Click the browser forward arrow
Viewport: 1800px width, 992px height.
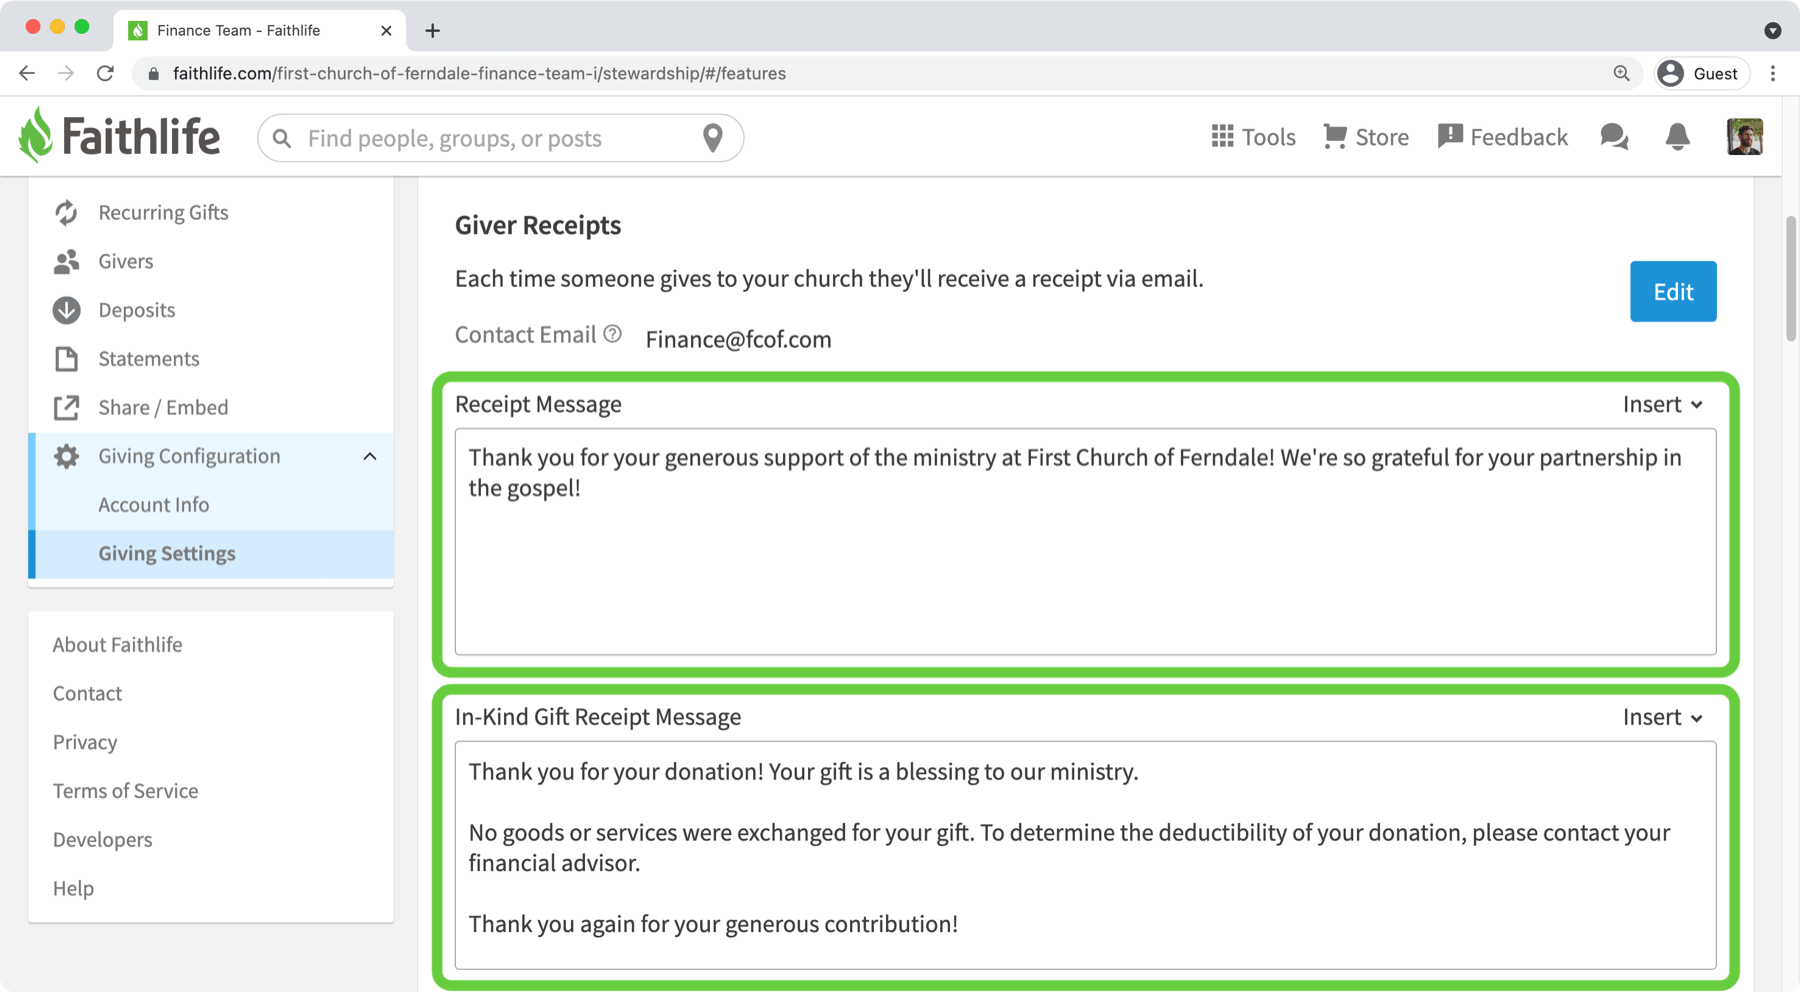(66, 73)
